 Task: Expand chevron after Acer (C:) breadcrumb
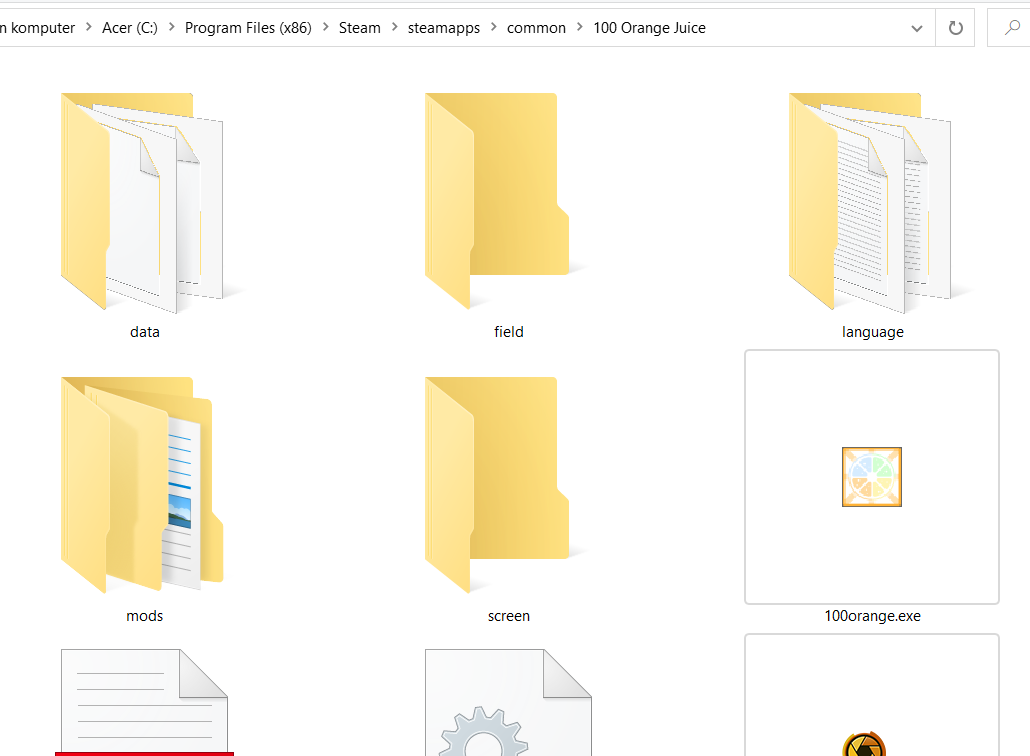(x=171, y=27)
